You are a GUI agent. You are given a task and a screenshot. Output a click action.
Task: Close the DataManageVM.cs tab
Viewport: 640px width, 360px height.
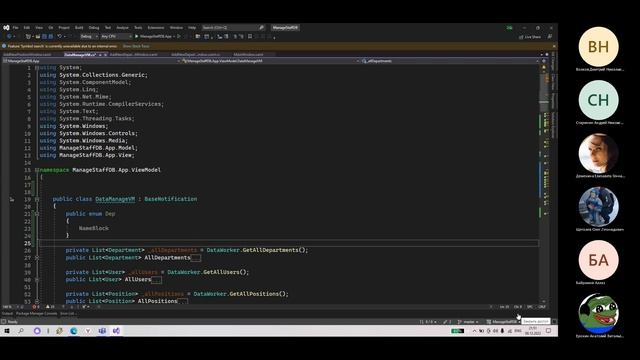(x=105, y=54)
